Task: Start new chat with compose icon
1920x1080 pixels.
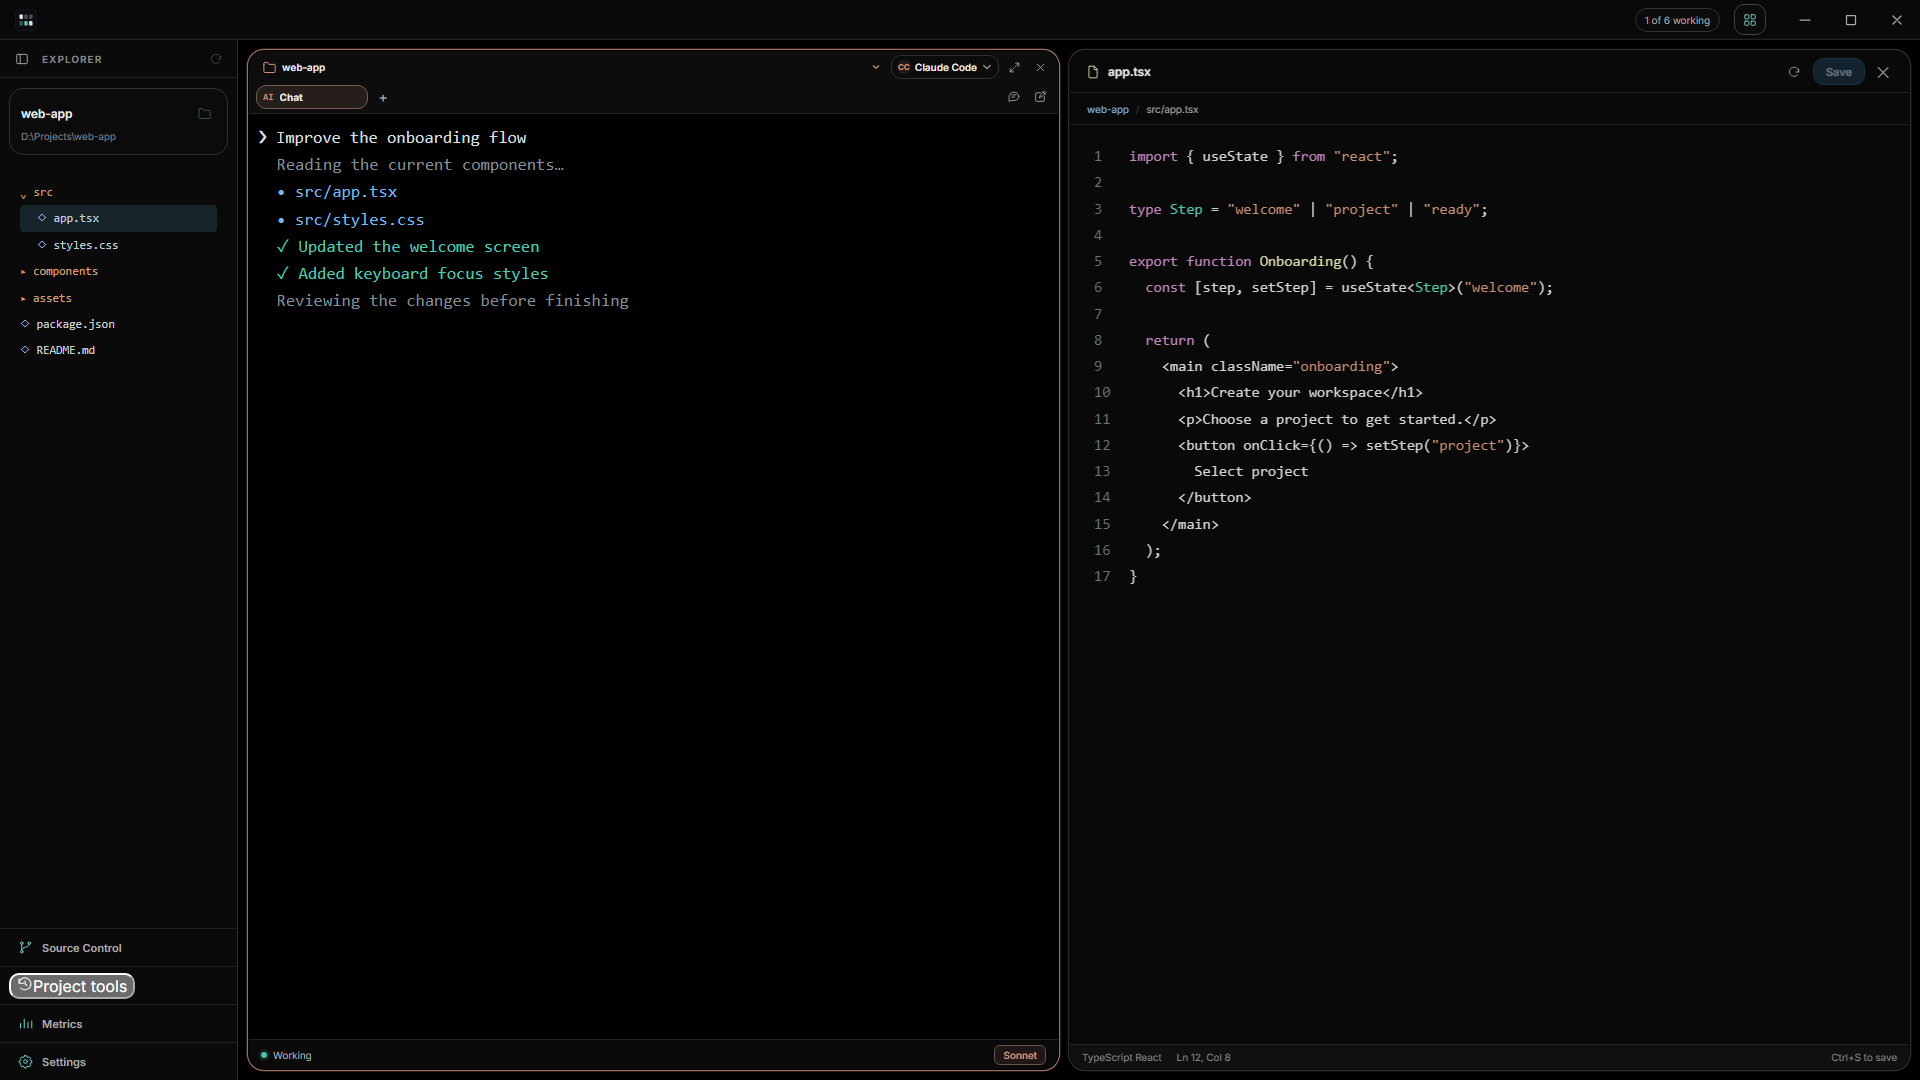Action: click(x=1041, y=97)
